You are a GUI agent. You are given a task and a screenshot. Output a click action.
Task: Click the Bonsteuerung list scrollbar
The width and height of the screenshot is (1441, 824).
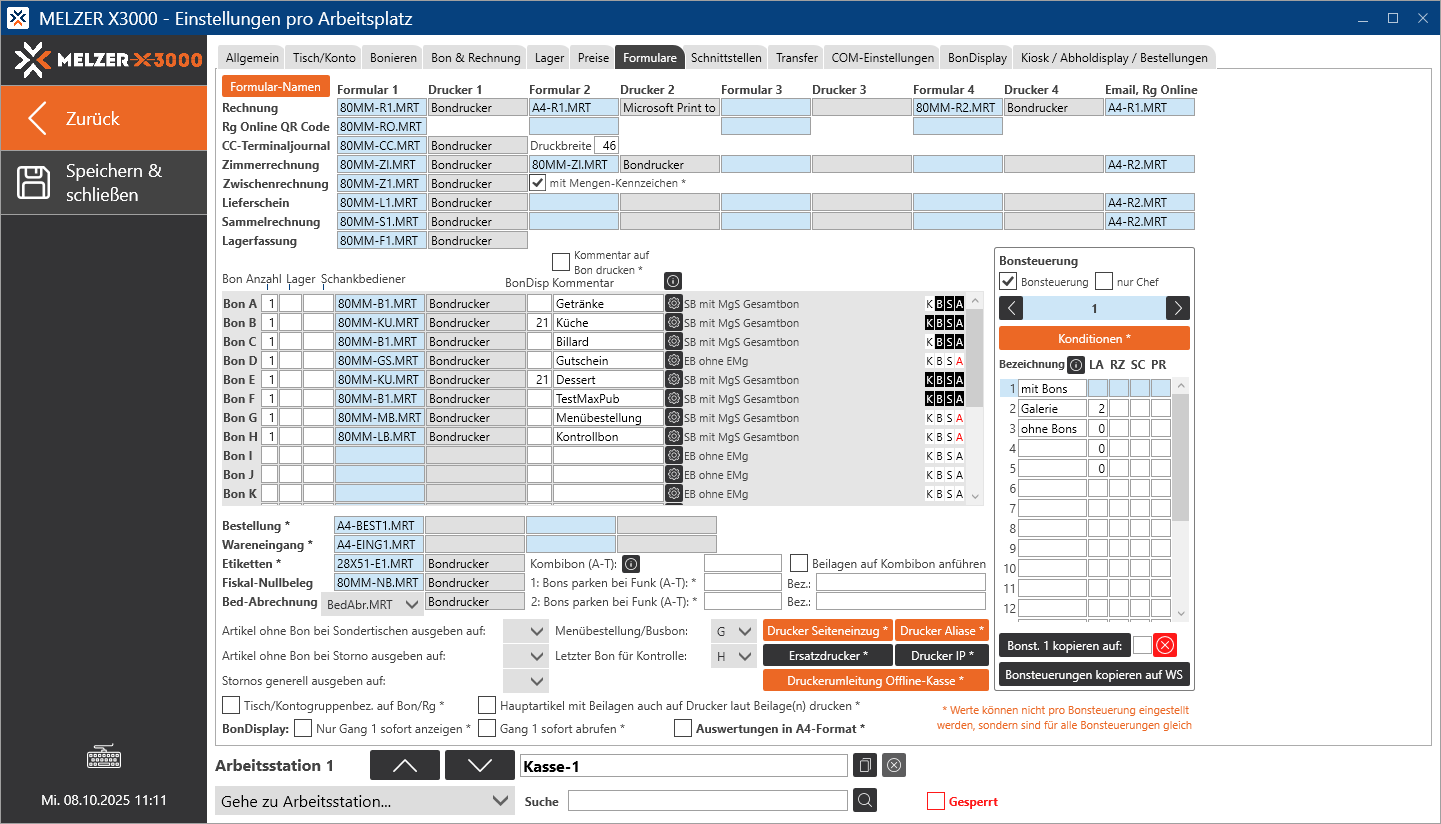point(1182,499)
